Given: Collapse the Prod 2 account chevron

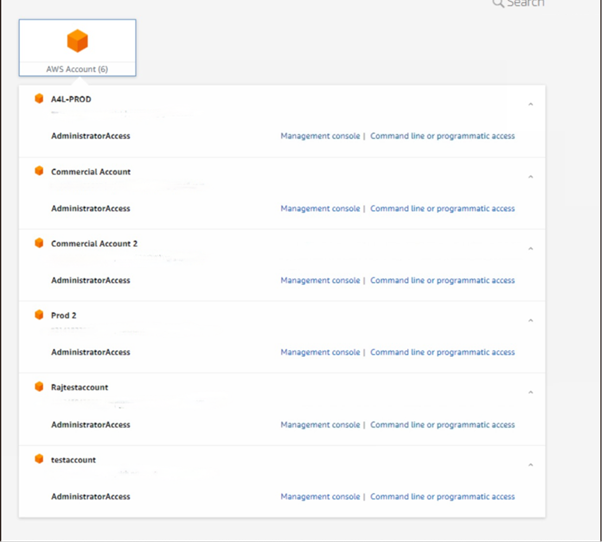Looking at the screenshot, I should (x=531, y=321).
